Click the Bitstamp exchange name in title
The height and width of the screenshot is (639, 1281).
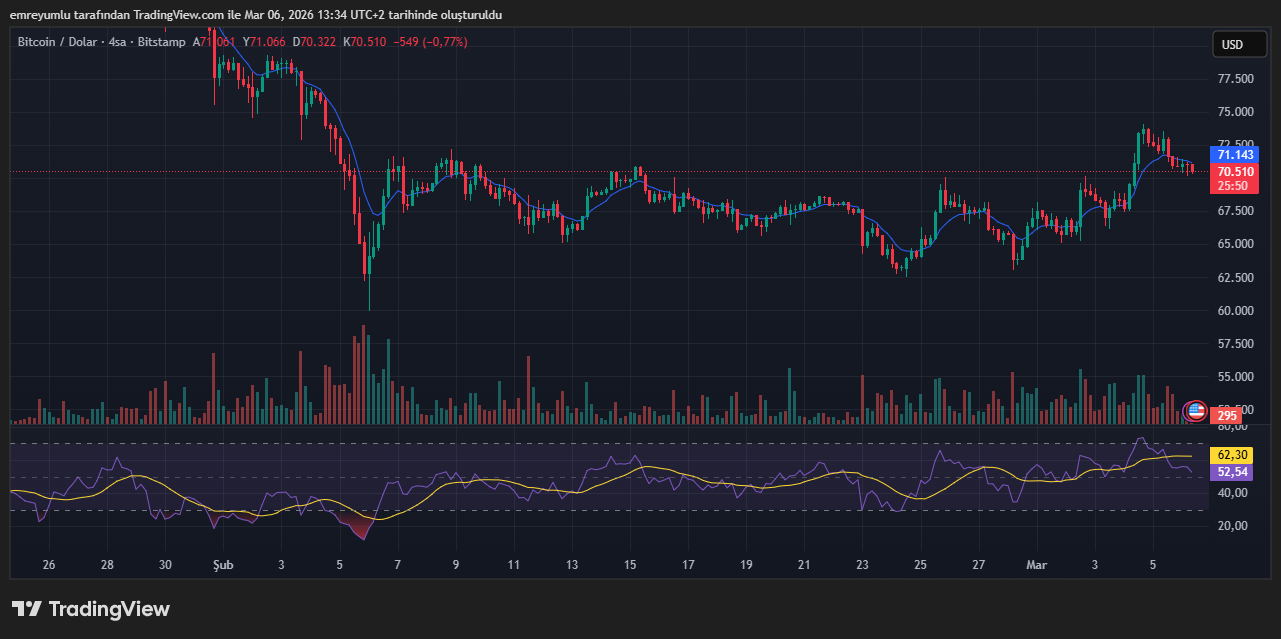click(x=162, y=42)
